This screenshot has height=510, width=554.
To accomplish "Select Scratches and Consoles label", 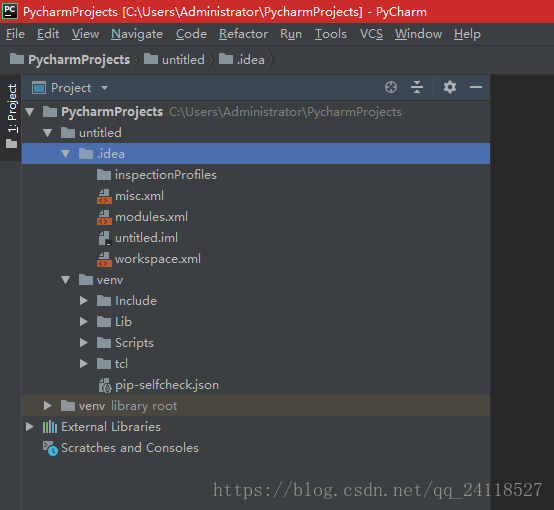I will 130,448.
